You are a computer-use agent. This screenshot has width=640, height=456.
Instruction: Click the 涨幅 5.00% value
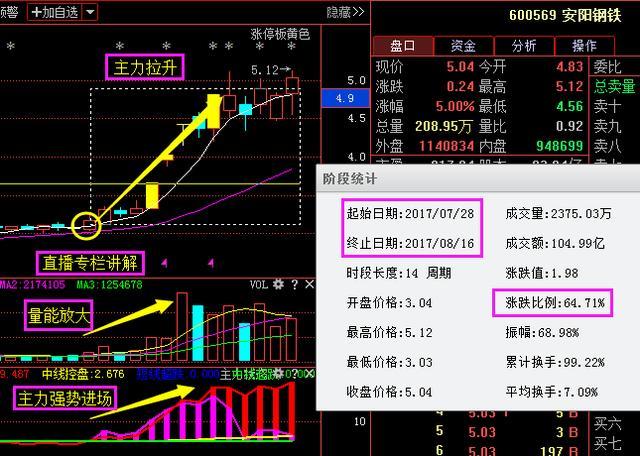[455, 107]
